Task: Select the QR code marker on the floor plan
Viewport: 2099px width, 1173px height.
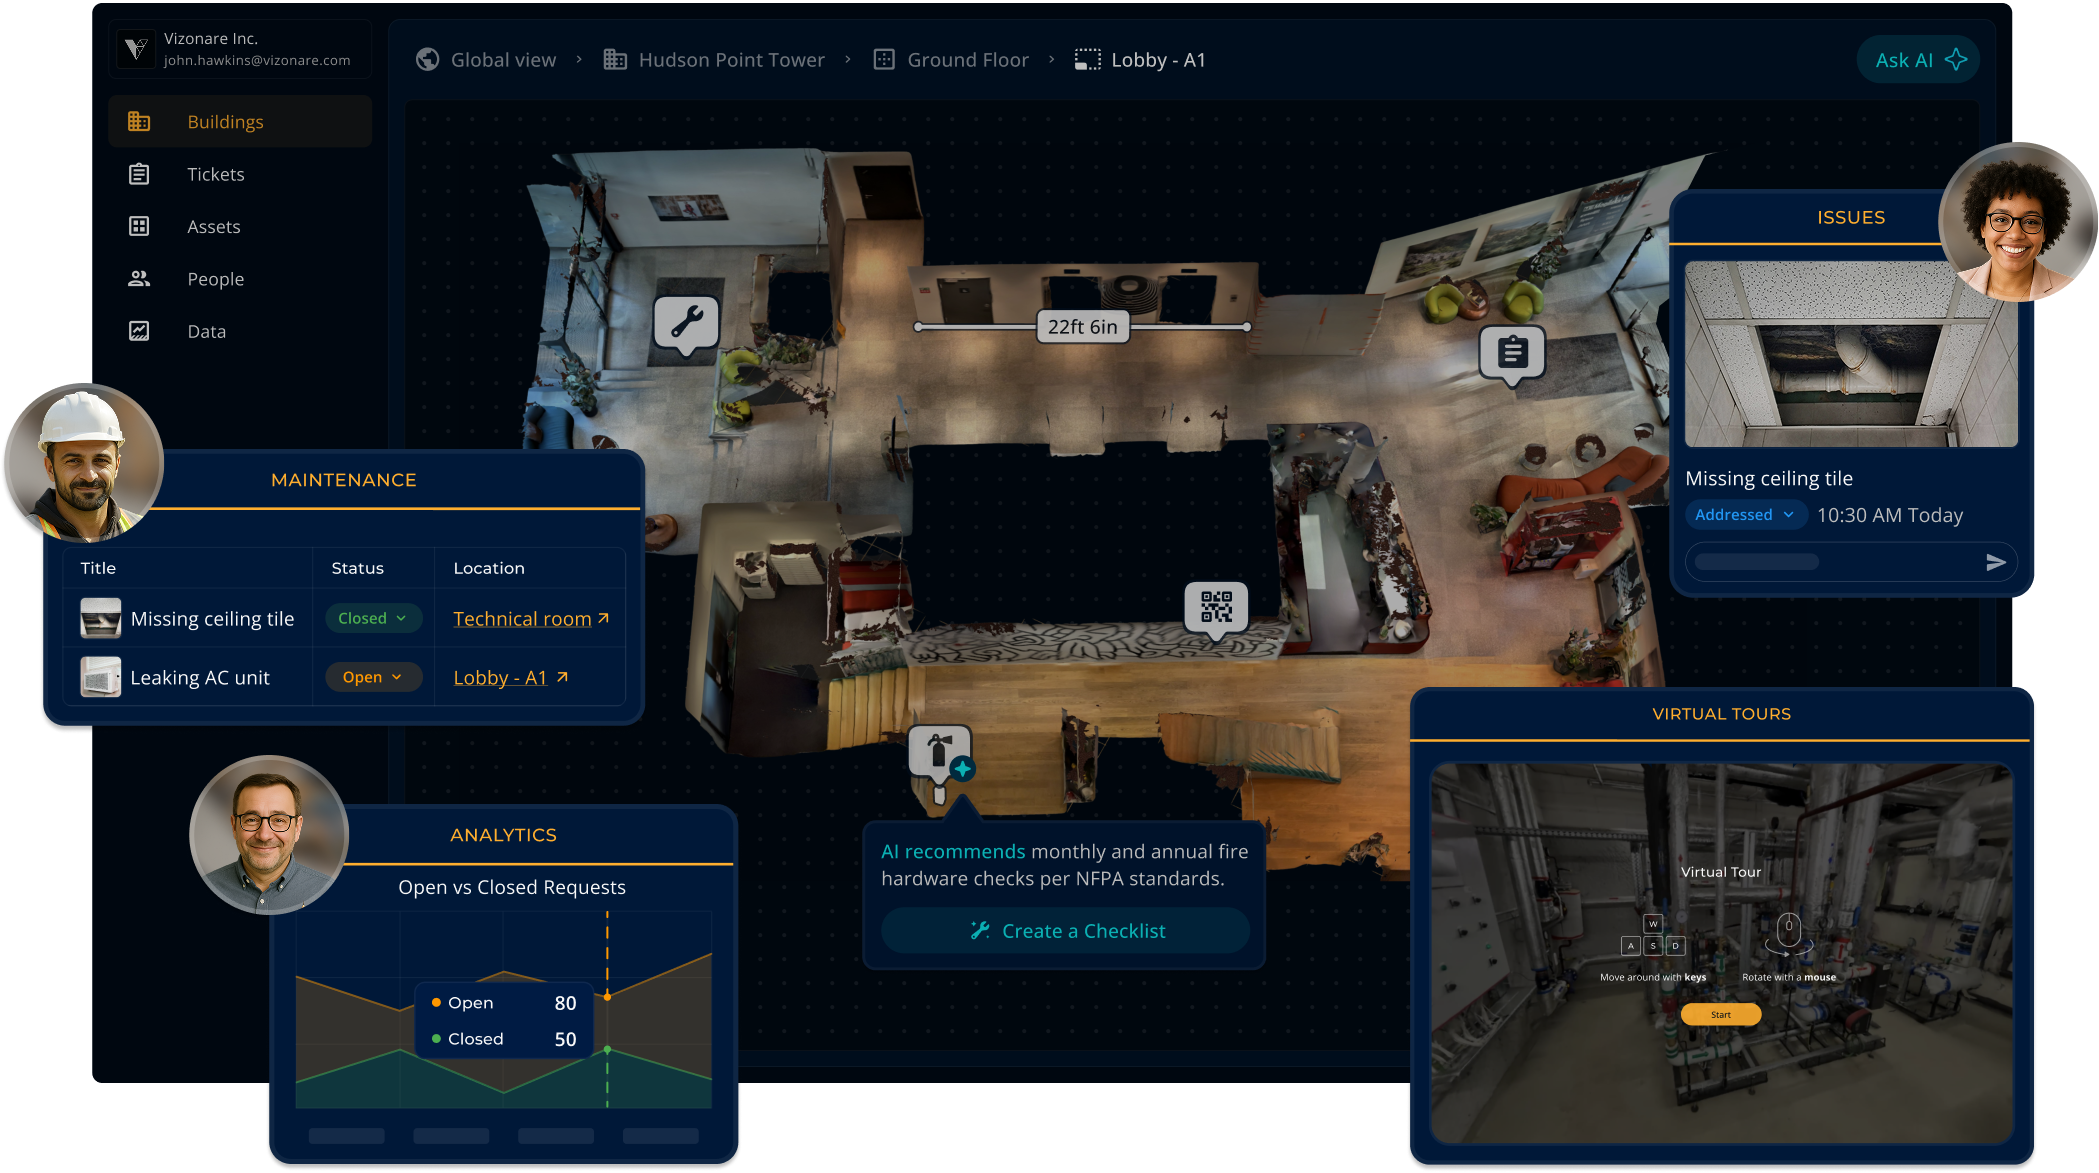Action: [x=1215, y=606]
